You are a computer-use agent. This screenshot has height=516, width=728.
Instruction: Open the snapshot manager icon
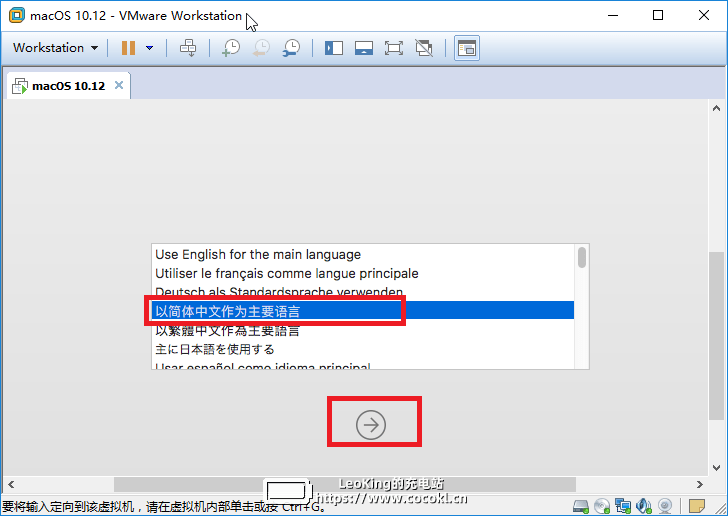click(x=292, y=48)
